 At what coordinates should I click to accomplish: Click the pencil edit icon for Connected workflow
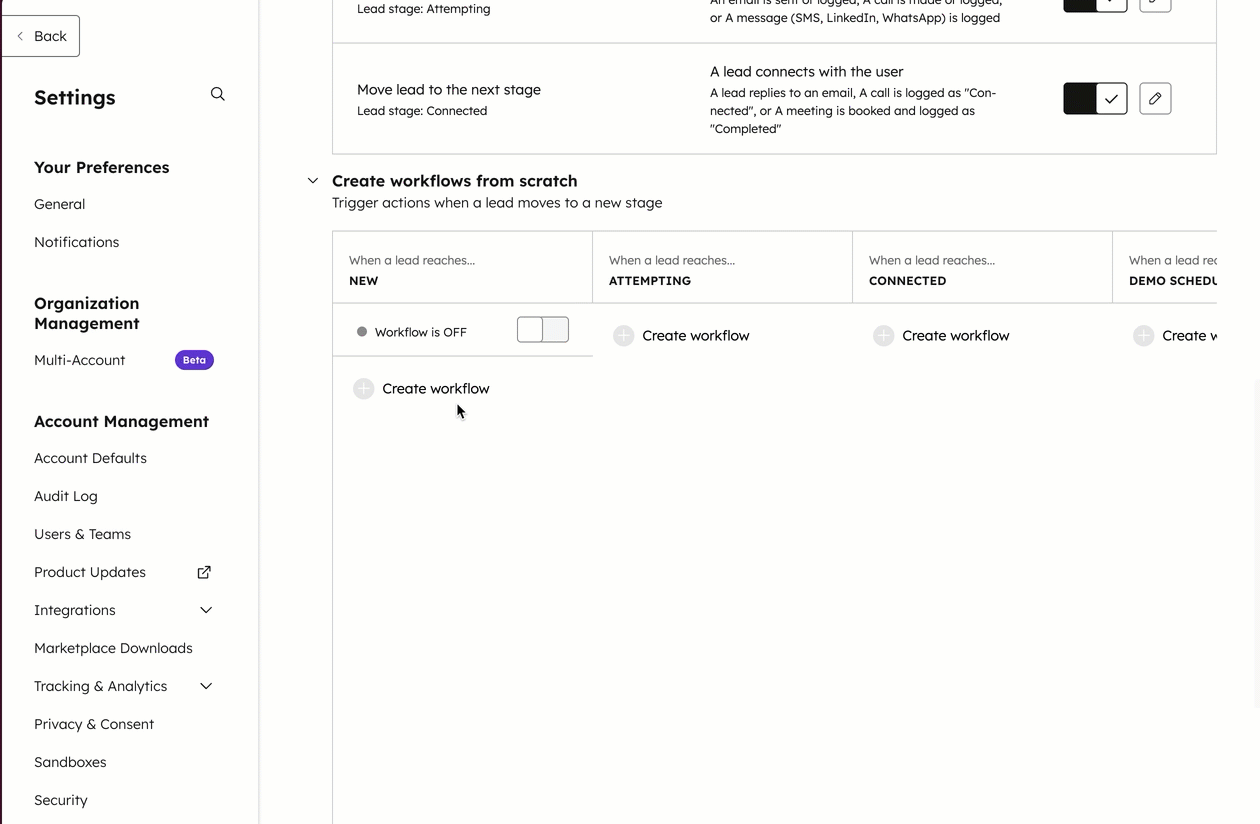click(x=1155, y=98)
